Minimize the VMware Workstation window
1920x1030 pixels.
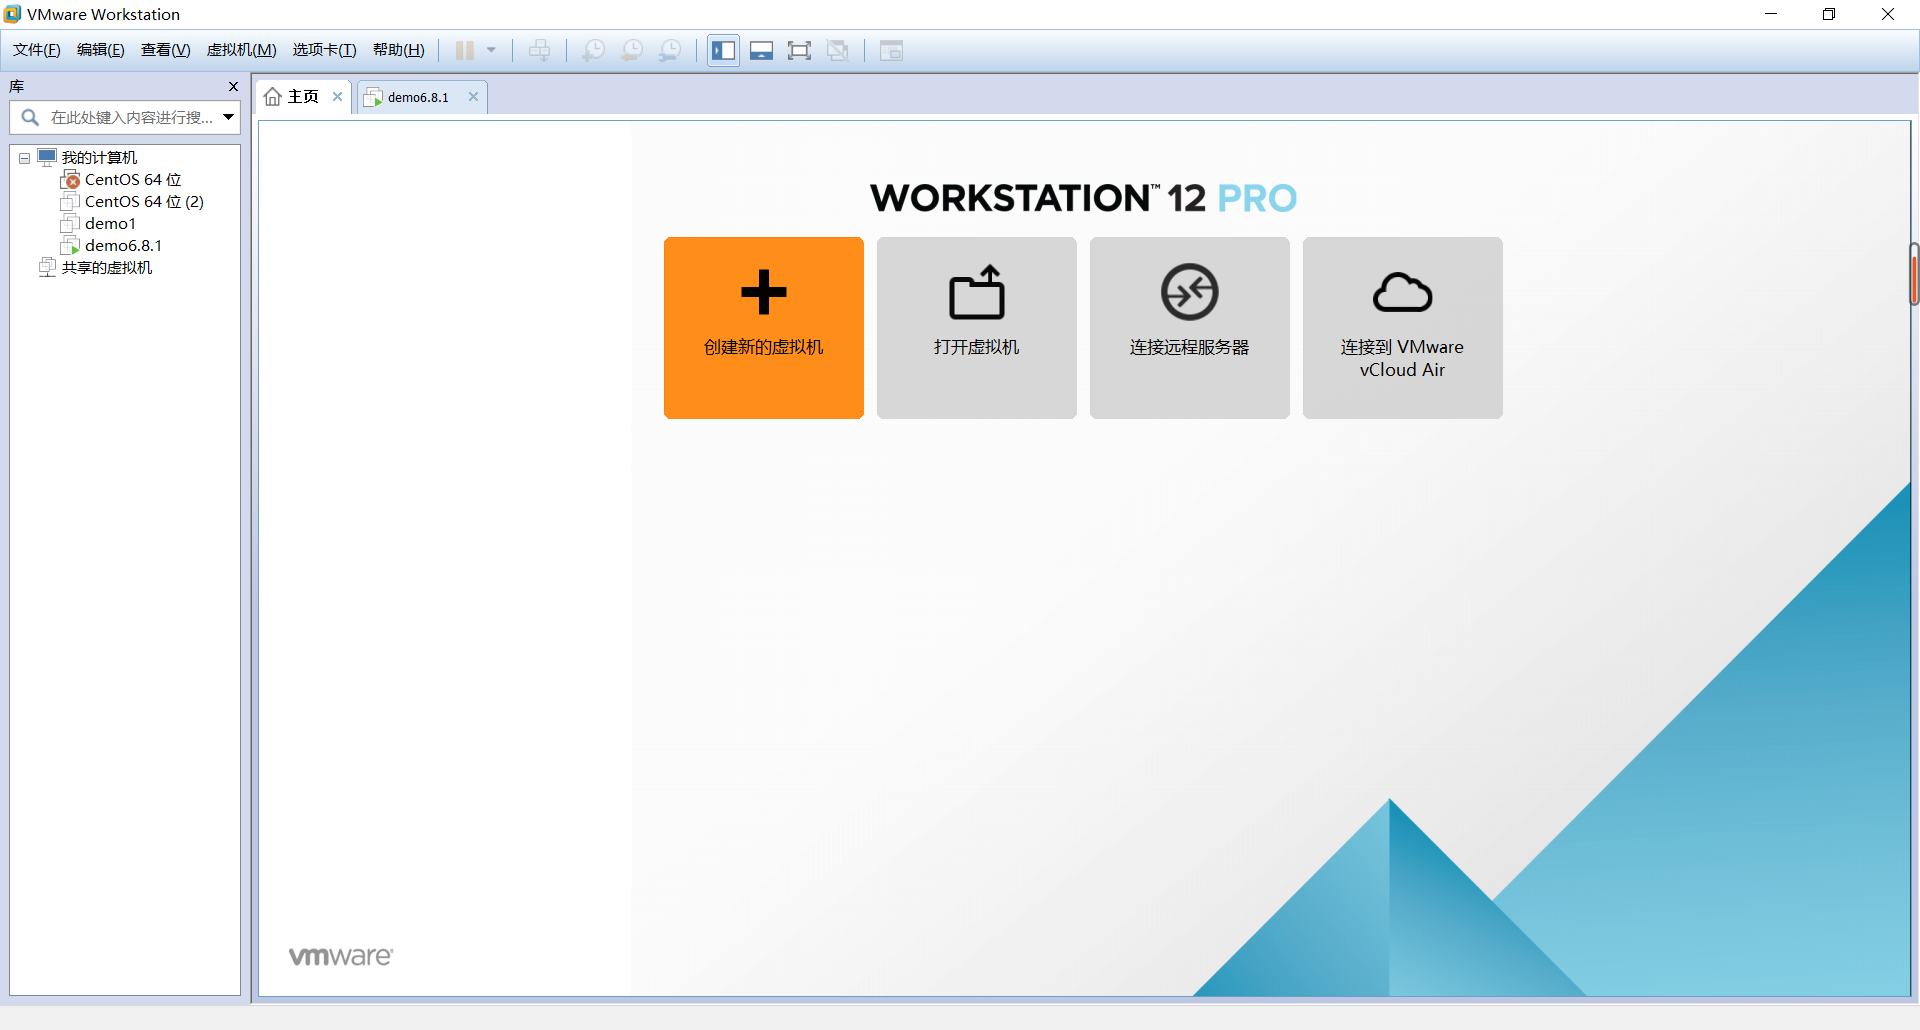pos(1771,14)
